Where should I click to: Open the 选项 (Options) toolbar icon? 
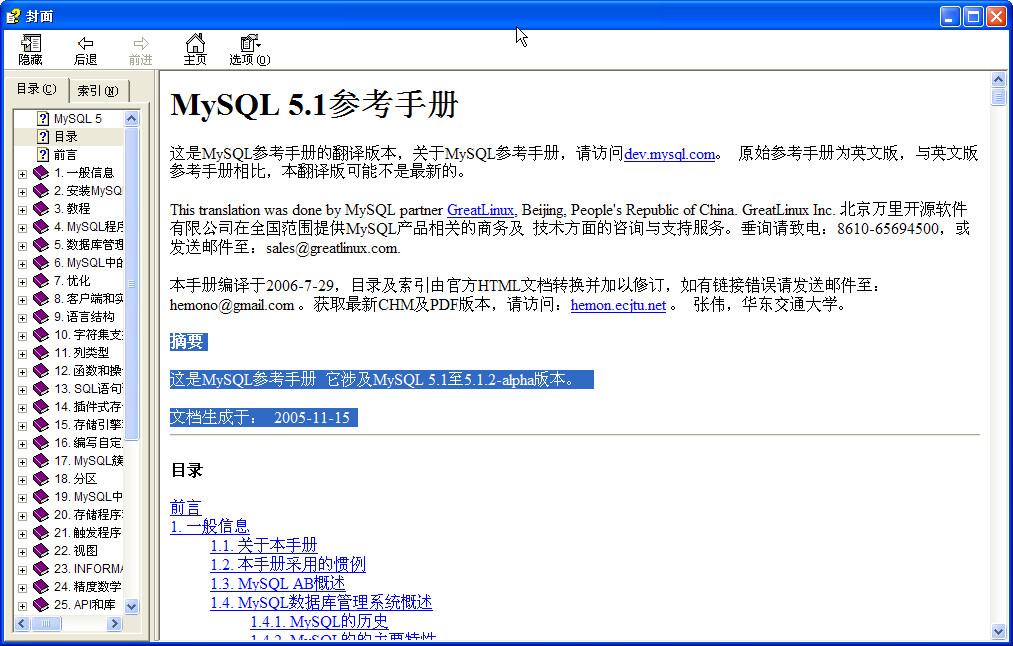coord(247,48)
